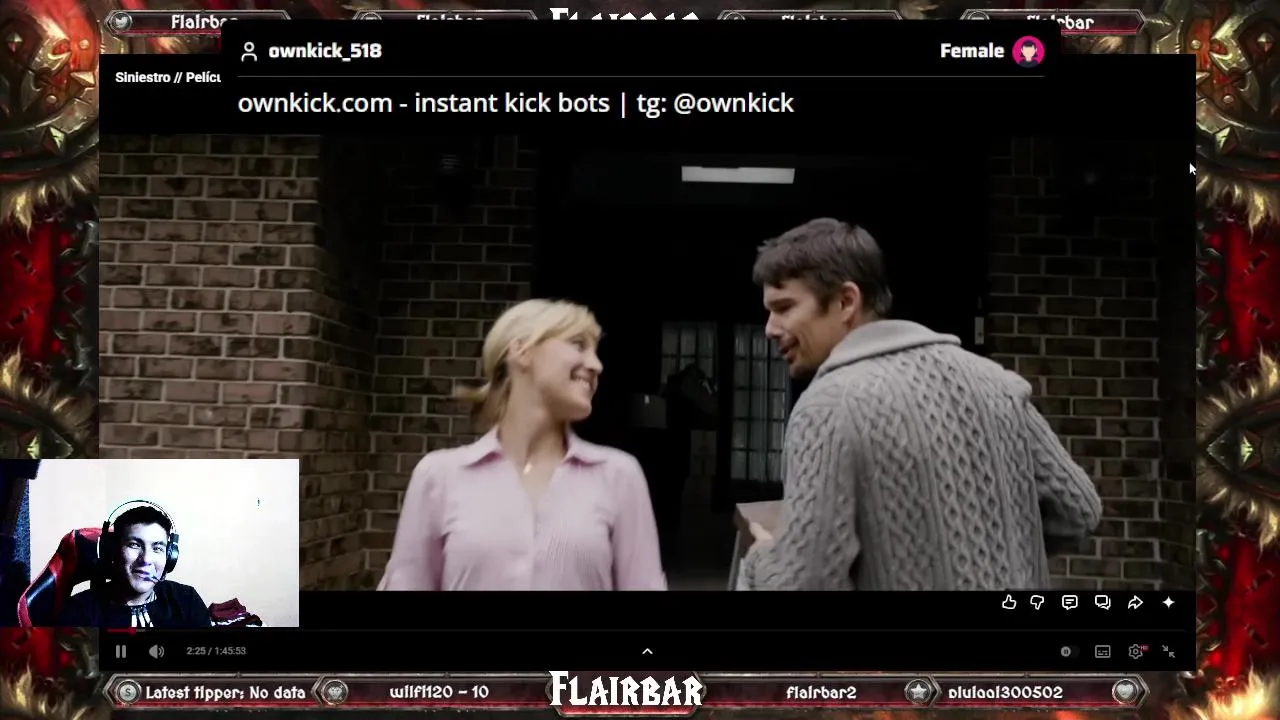
Task: Click the Siniestro // Película video title
Action: (x=168, y=77)
